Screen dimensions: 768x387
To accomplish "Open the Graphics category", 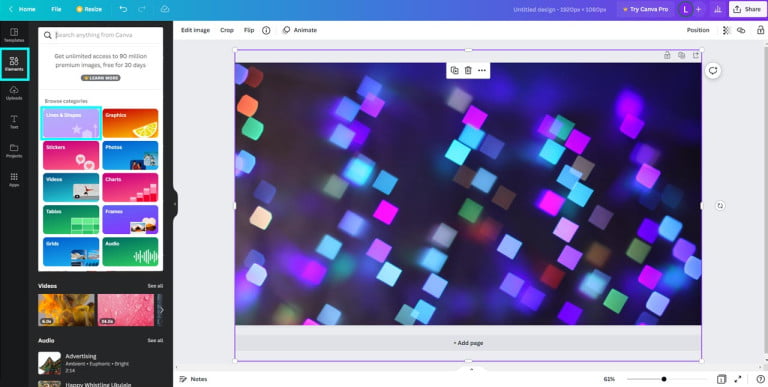I will point(130,123).
